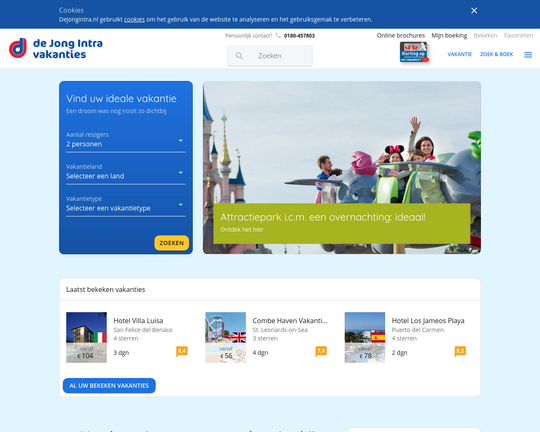This screenshot has height=432, width=540.
Task: Click the de Jong Intra vakanties logo
Action: [56, 48]
